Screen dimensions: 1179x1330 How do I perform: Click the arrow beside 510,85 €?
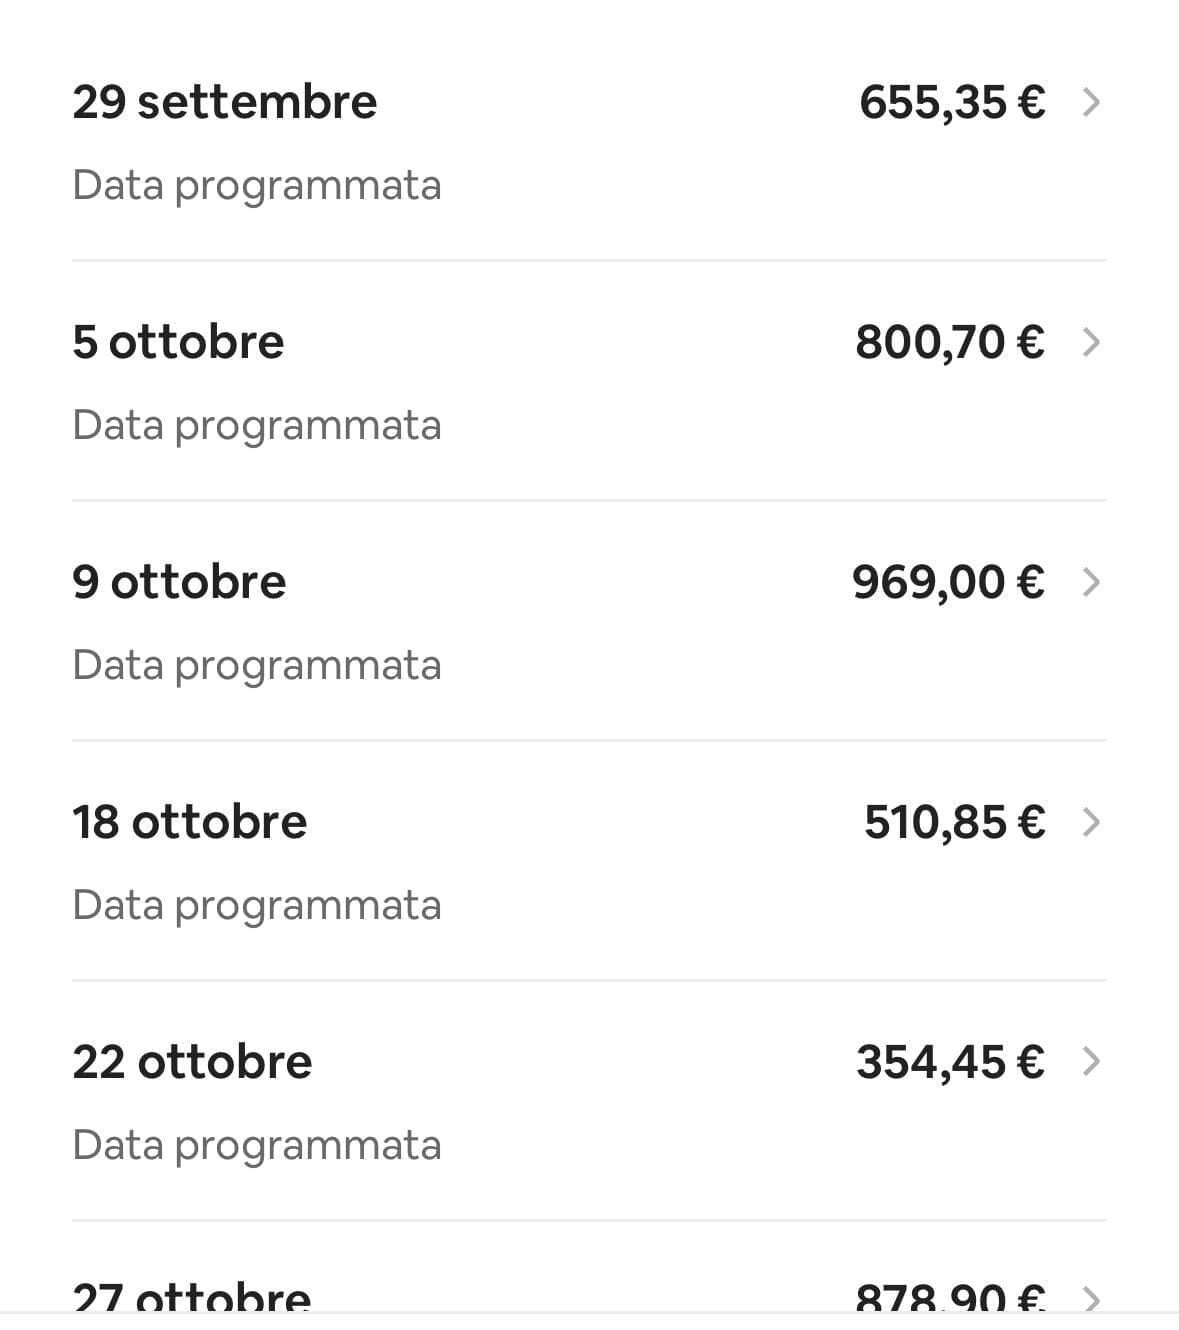[1091, 822]
